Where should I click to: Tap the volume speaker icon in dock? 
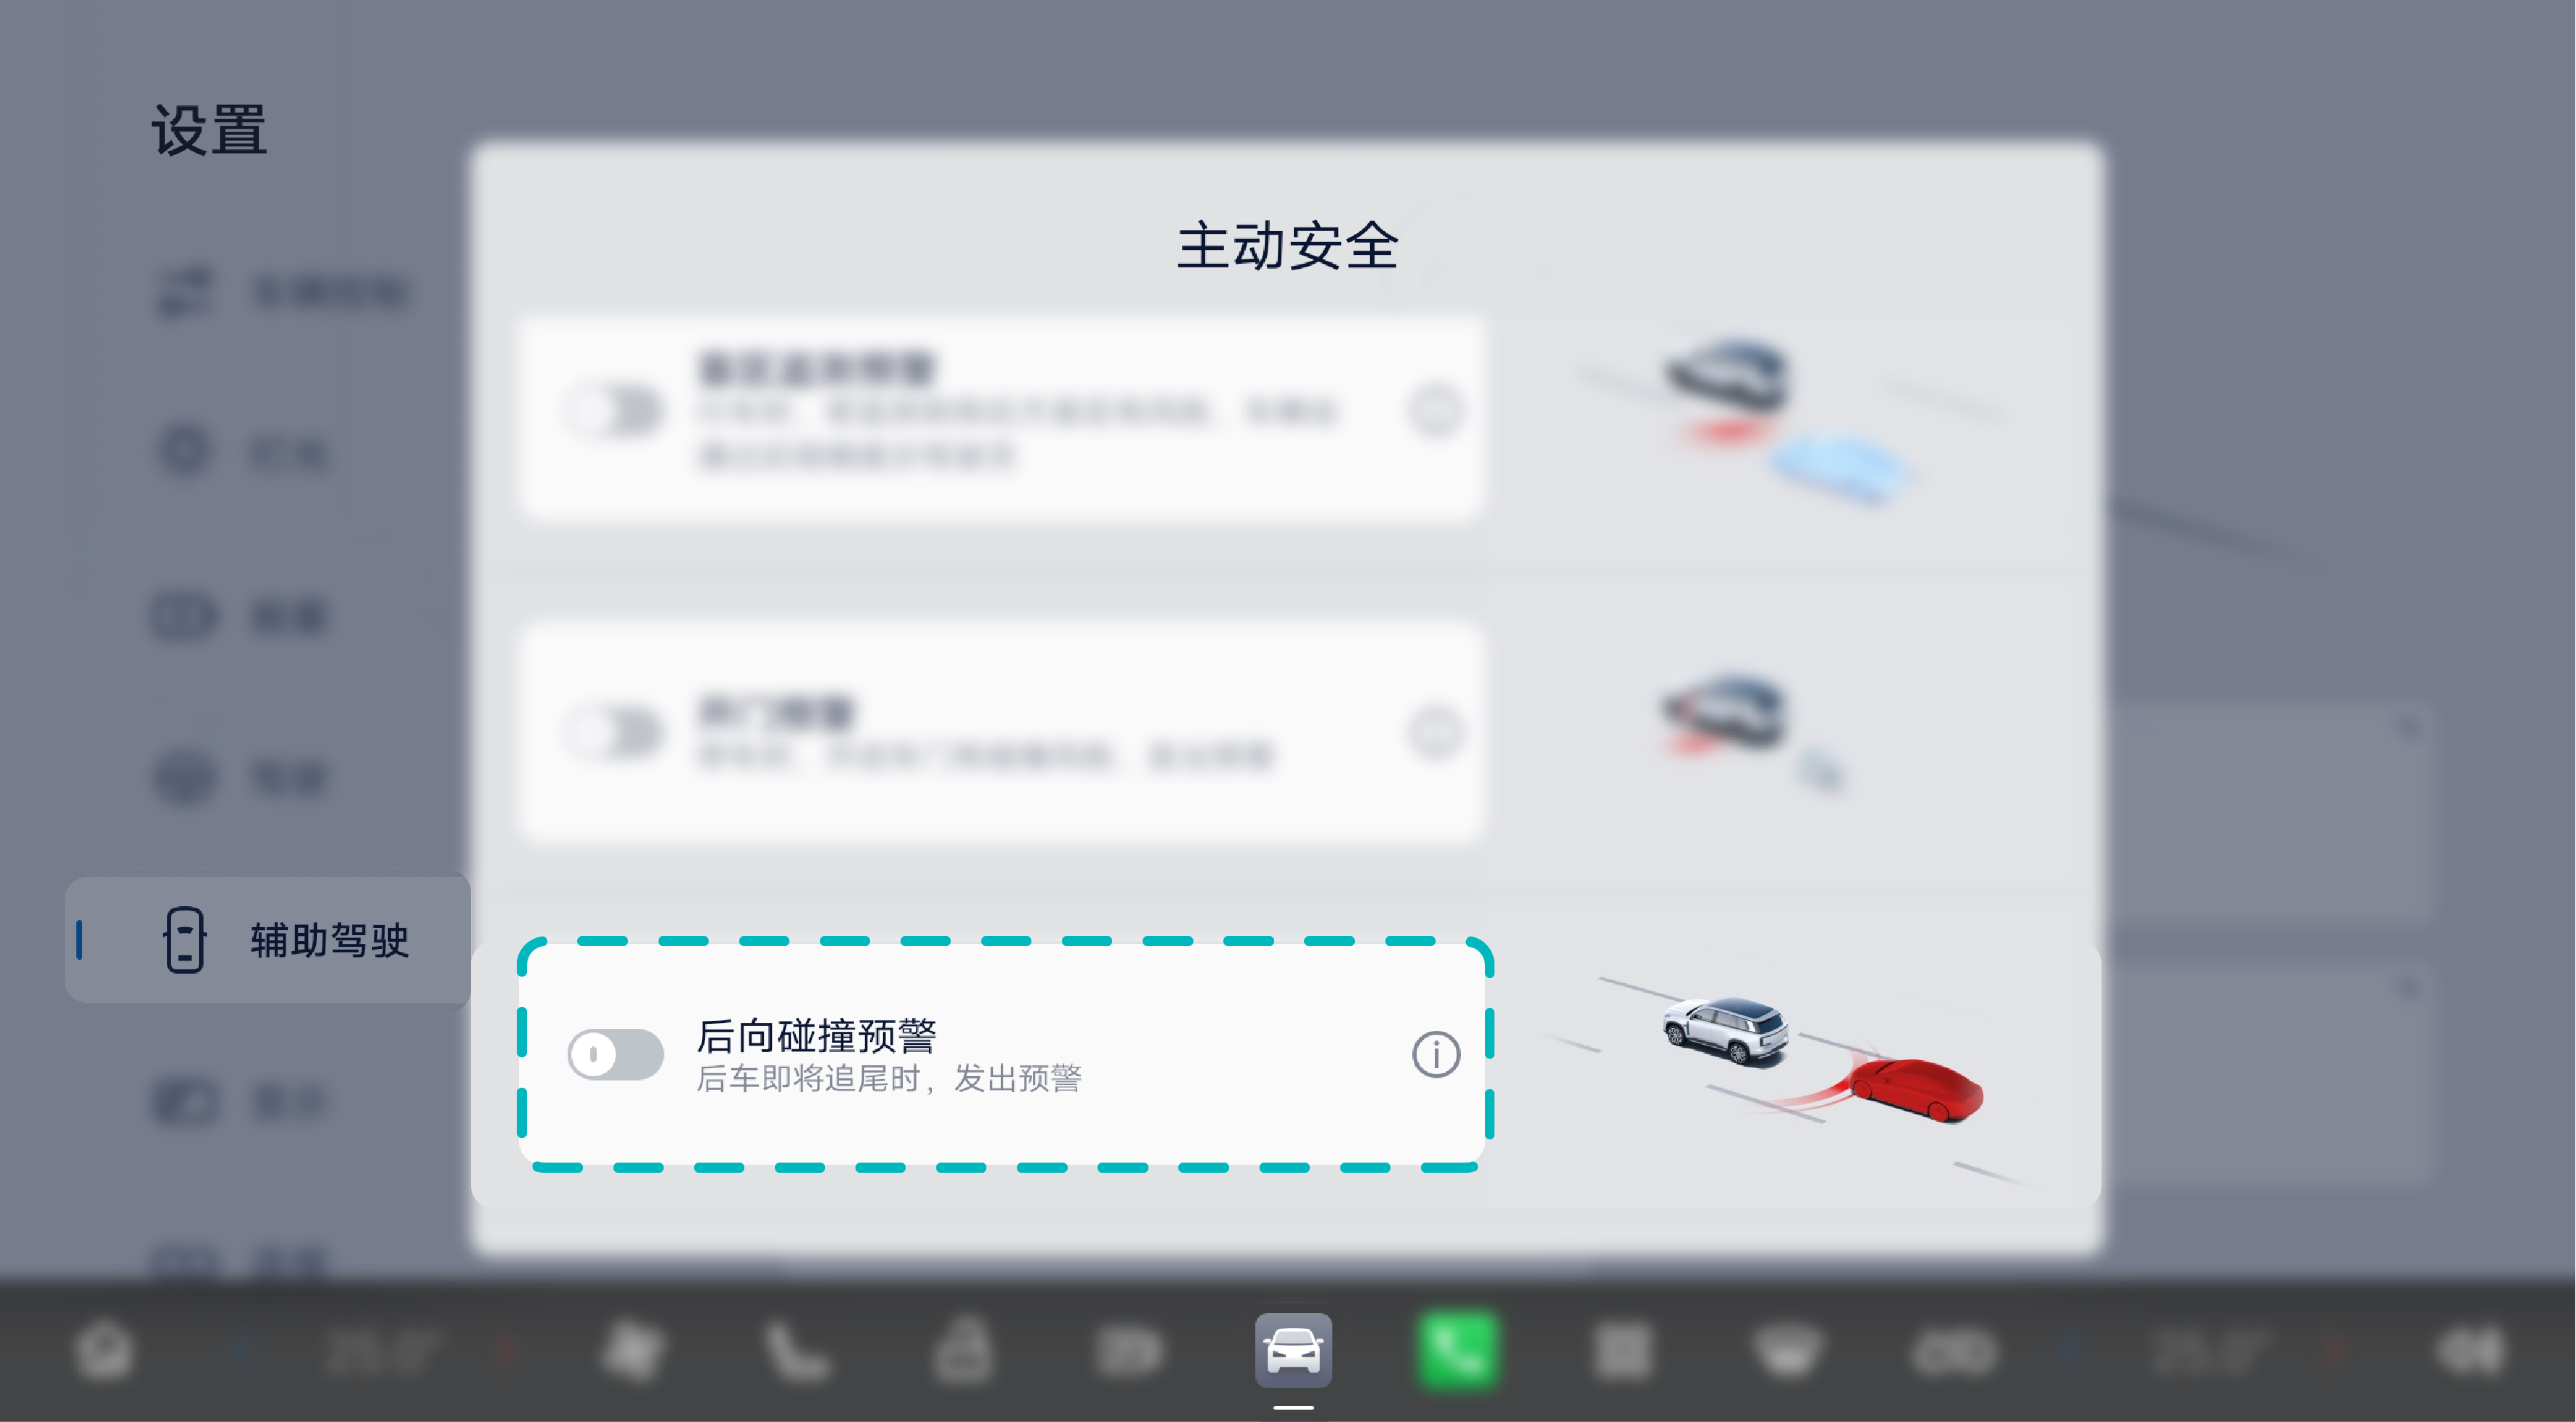(2470, 1350)
